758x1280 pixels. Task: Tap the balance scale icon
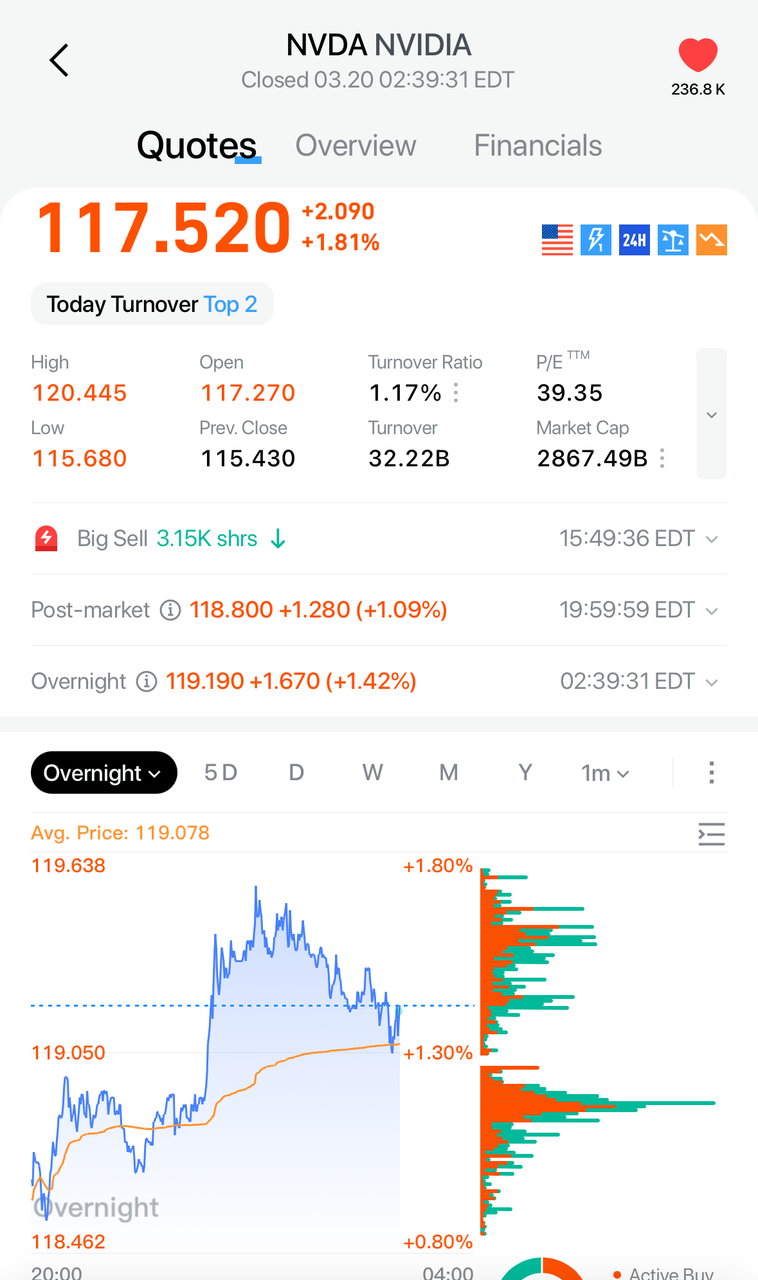point(673,240)
